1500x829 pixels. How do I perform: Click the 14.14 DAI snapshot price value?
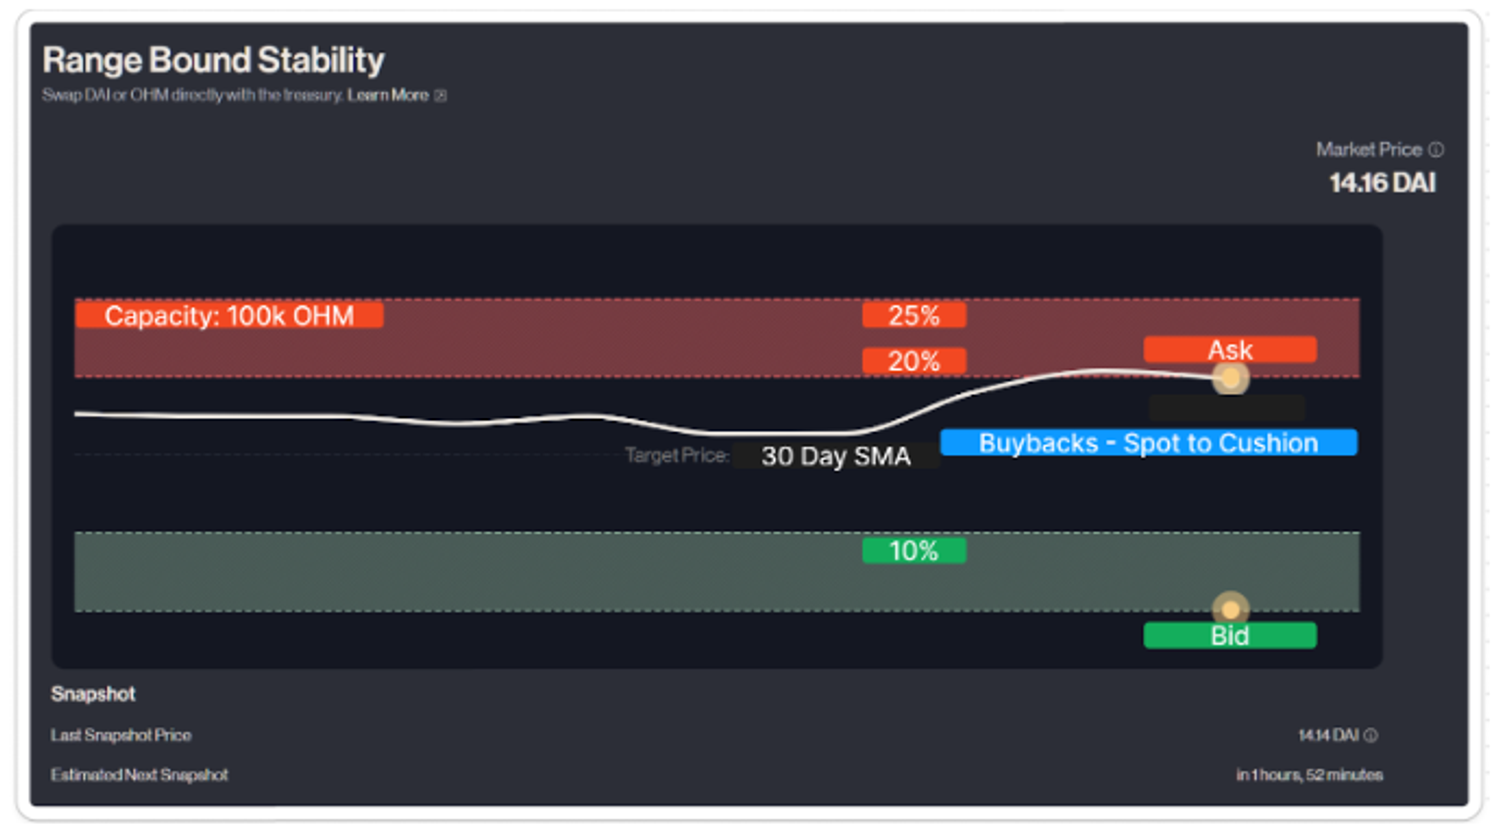(x=1328, y=736)
